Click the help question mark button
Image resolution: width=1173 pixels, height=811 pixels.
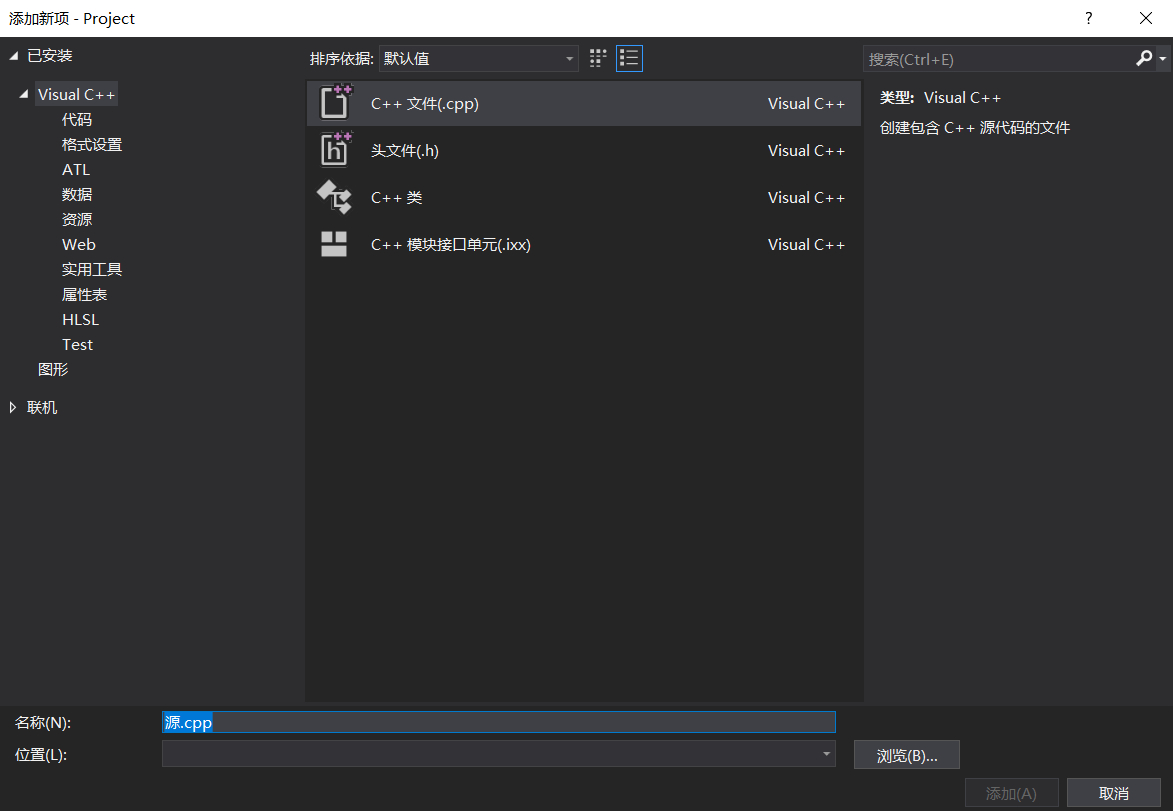tap(1088, 18)
